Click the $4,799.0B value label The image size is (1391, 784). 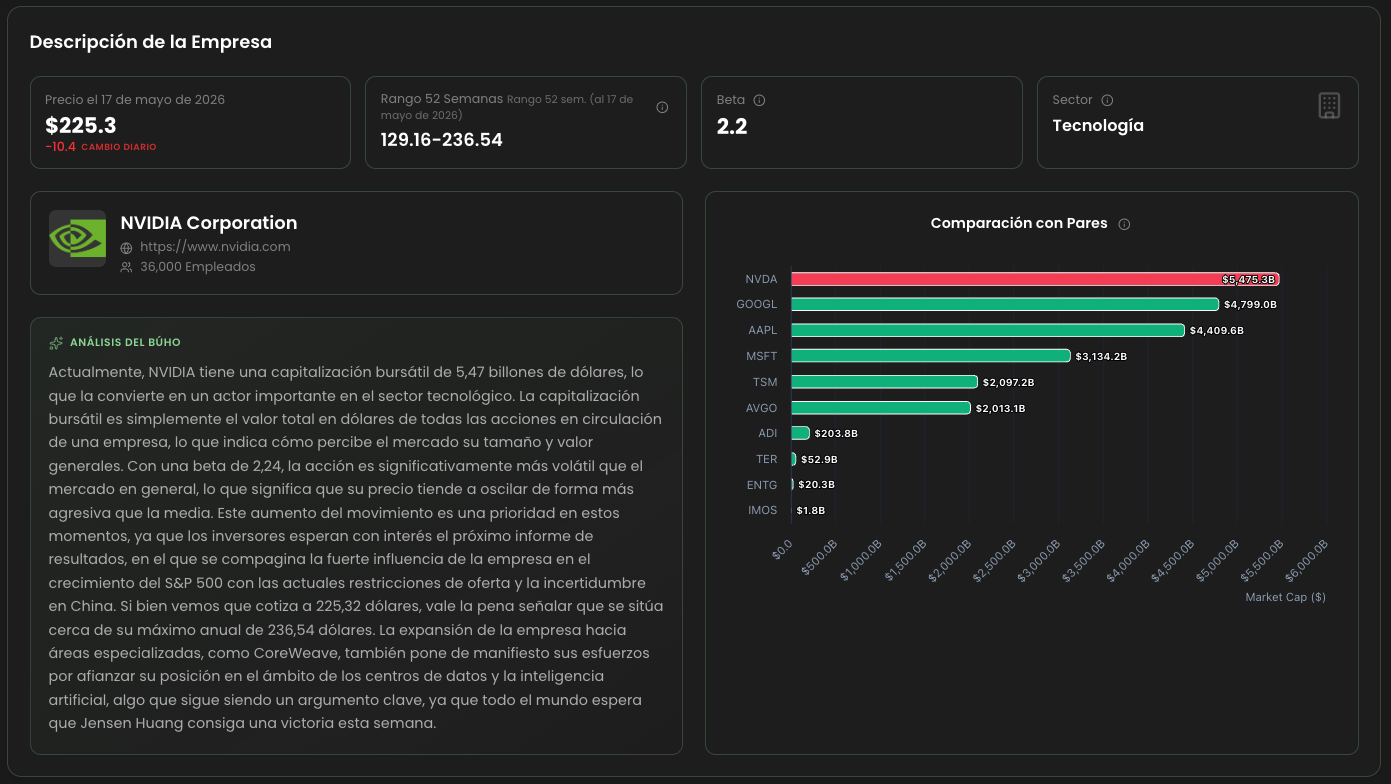point(1250,304)
